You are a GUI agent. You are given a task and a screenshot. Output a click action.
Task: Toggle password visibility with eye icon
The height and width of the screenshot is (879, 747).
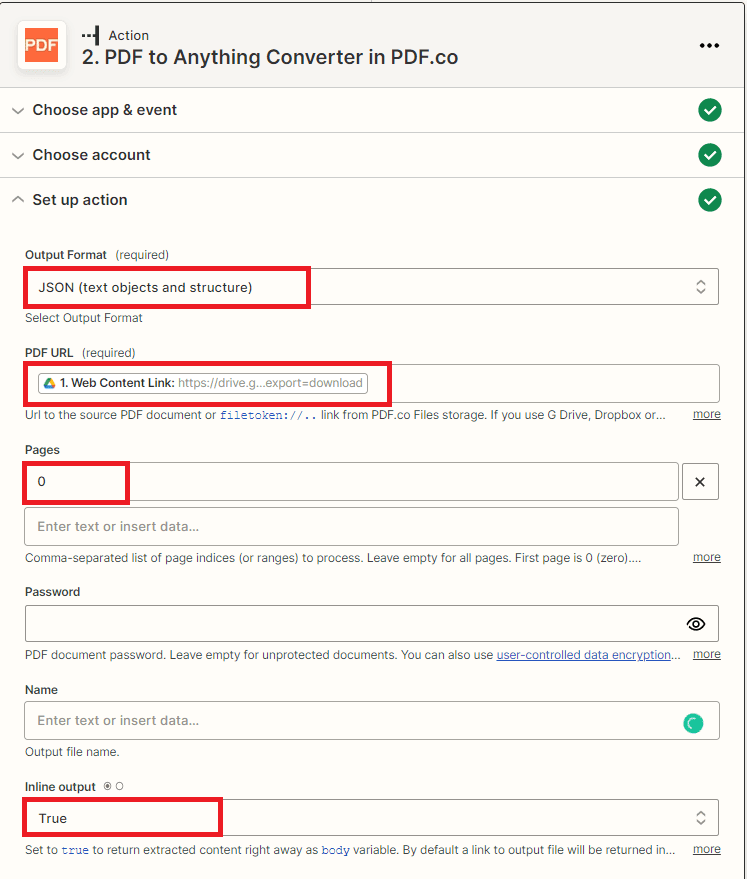point(695,624)
